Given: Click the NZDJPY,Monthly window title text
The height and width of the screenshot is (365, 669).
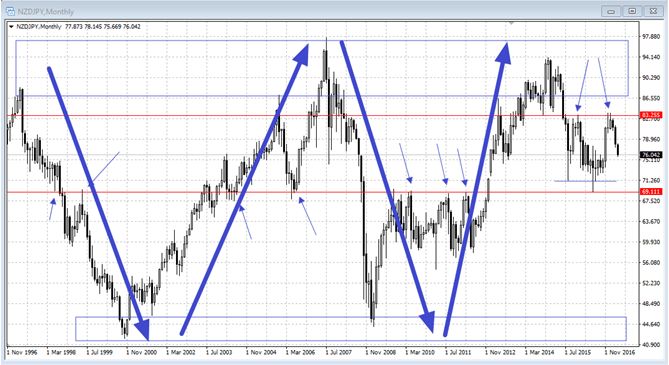Looking at the screenshot, I should (46, 12).
